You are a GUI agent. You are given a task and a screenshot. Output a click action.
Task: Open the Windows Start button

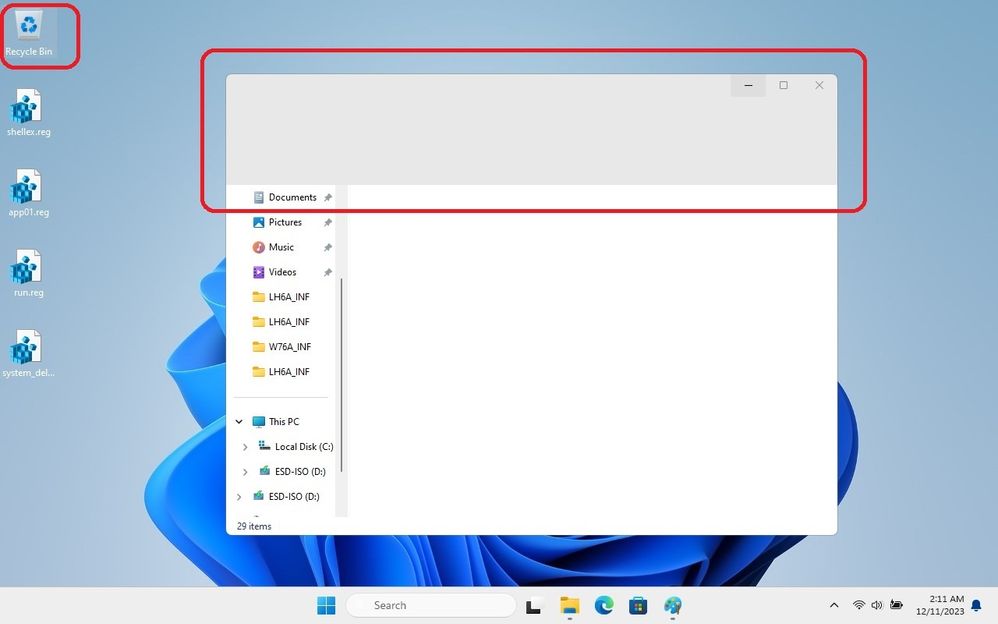click(326, 605)
